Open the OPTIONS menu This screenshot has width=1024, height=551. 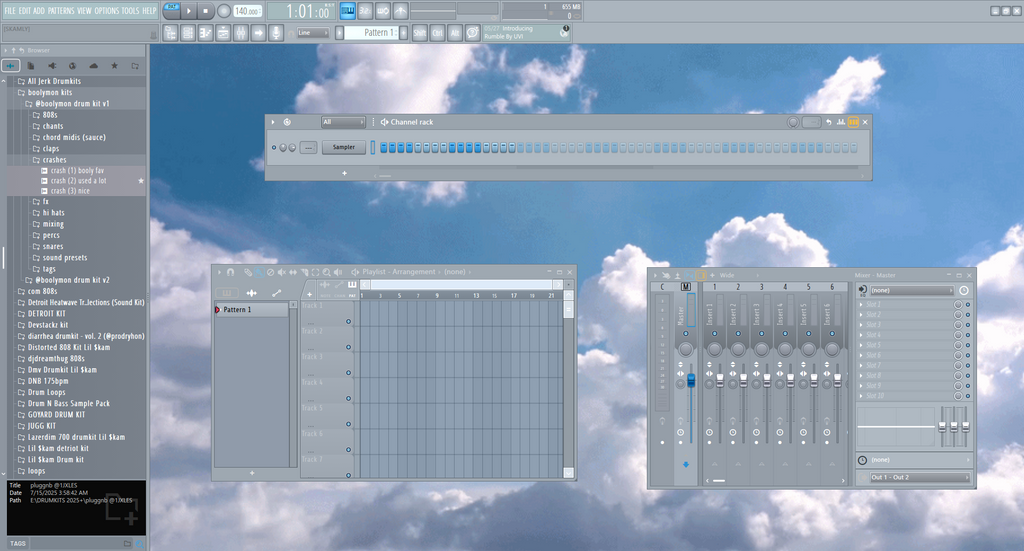coord(106,11)
